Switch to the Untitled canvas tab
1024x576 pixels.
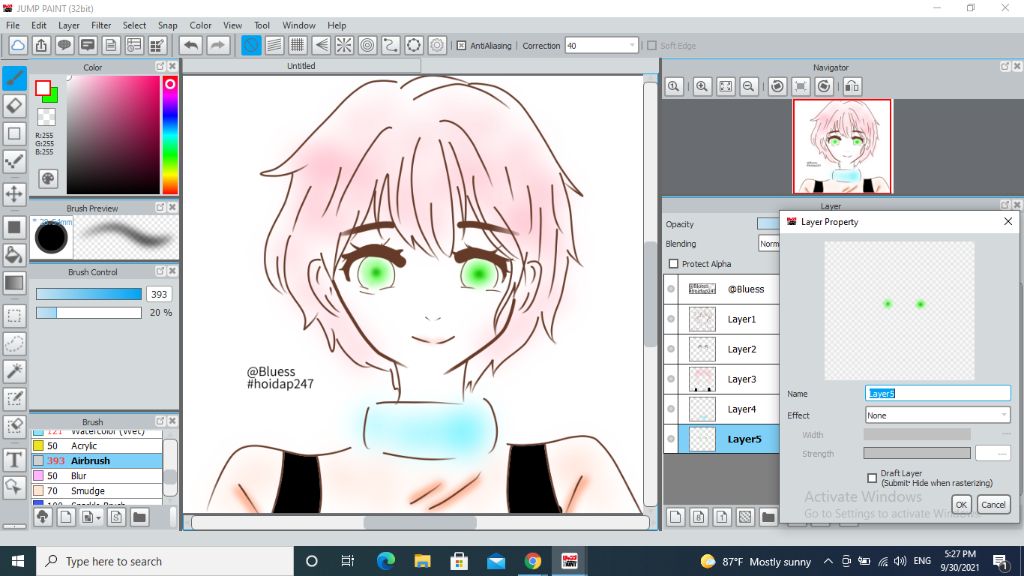pyautogui.click(x=301, y=66)
